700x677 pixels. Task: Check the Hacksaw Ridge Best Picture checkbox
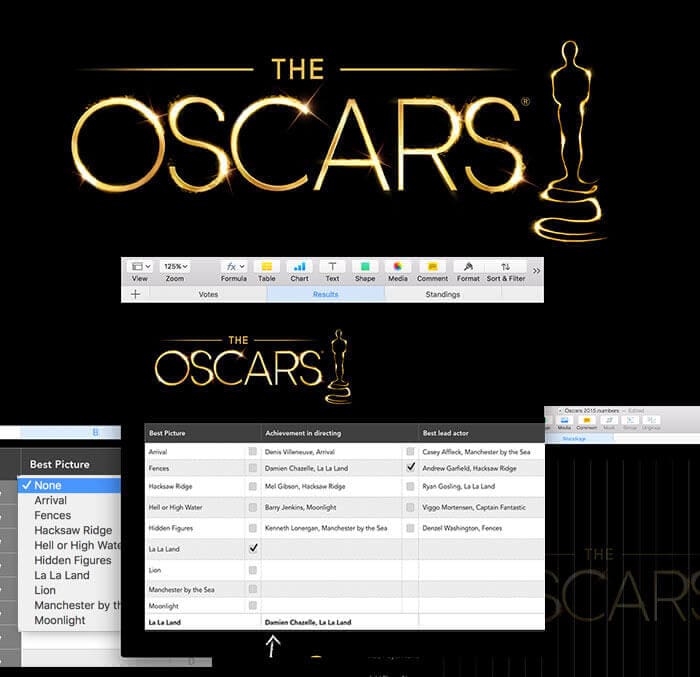click(253, 486)
